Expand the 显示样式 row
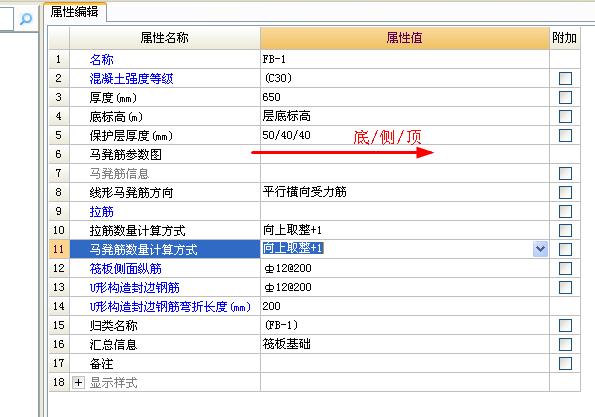The width and height of the screenshot is (595, 417). pyautogui.click(x=78, y=382)
